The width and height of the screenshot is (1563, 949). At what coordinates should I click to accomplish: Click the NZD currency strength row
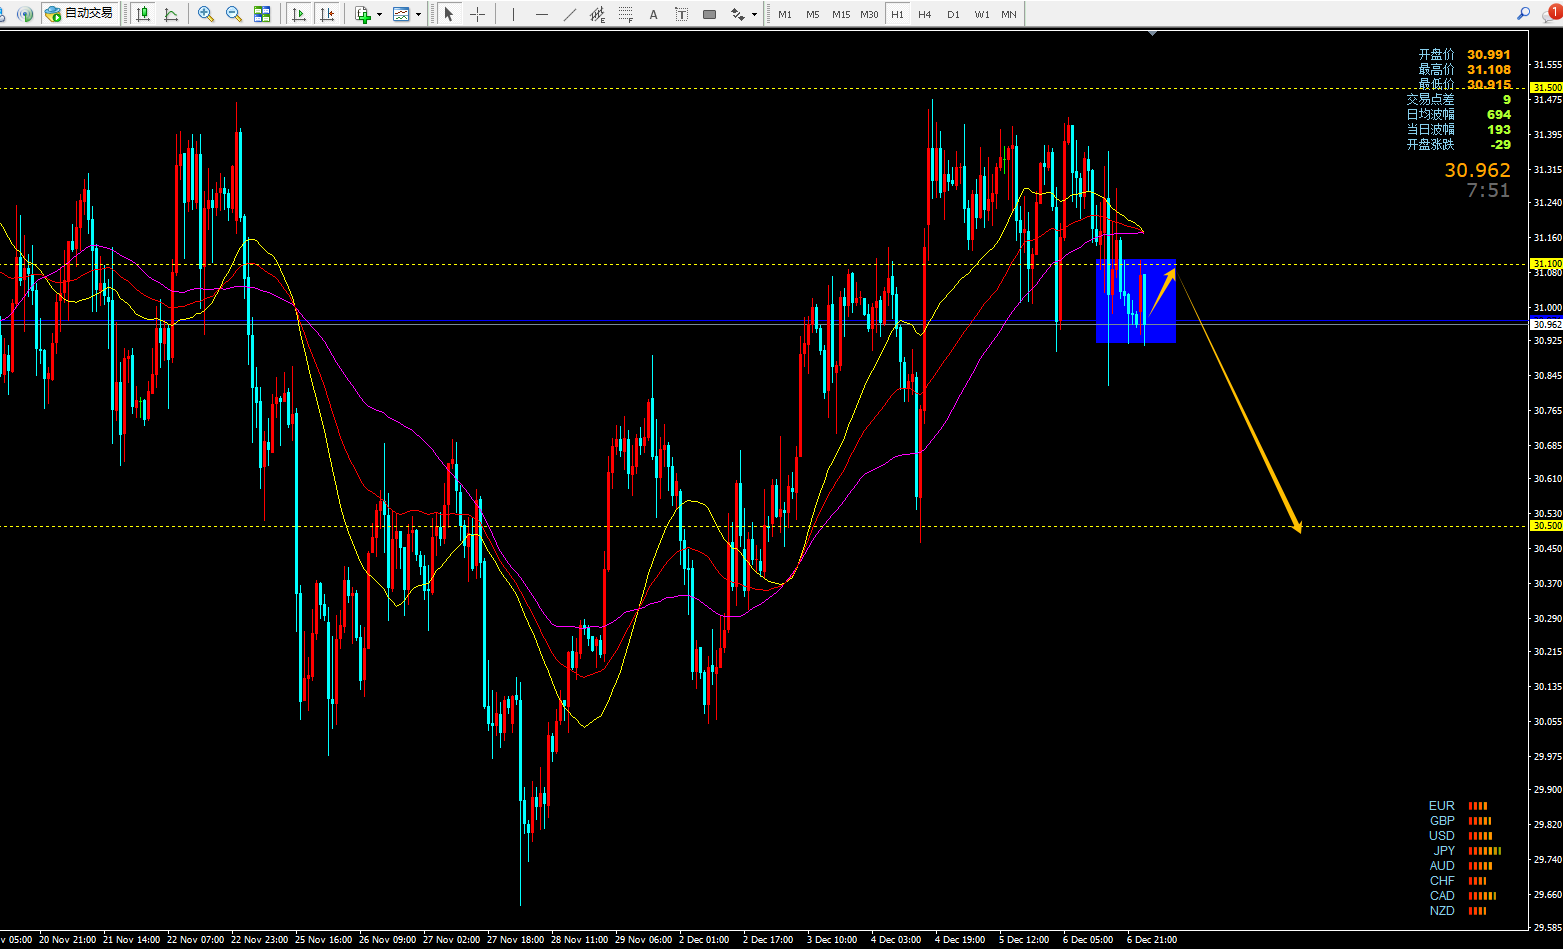(x=1459, y=911)
